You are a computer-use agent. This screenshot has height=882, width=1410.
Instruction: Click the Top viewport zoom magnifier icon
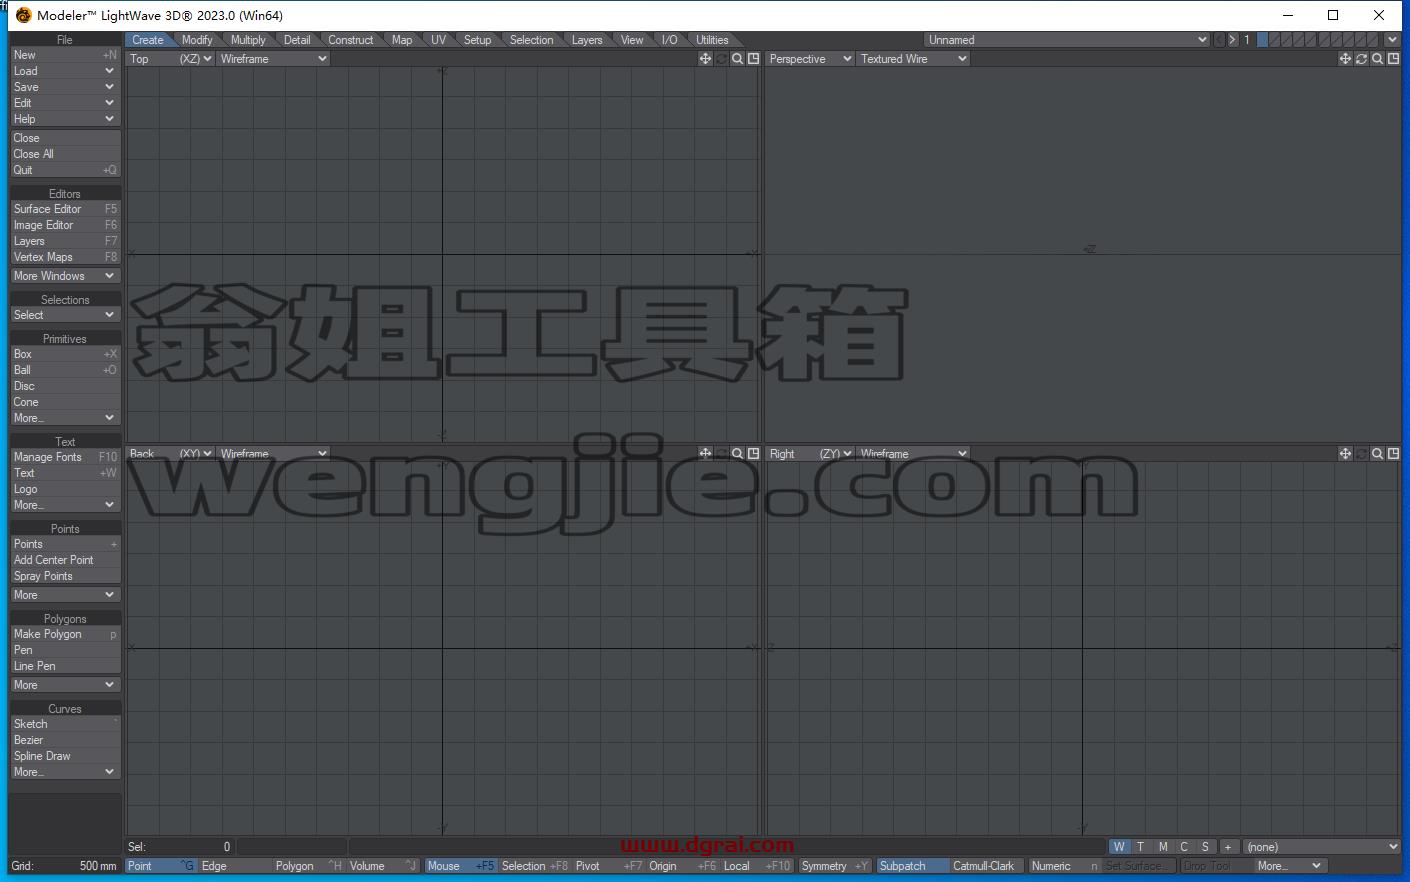[x=737, y=59]
